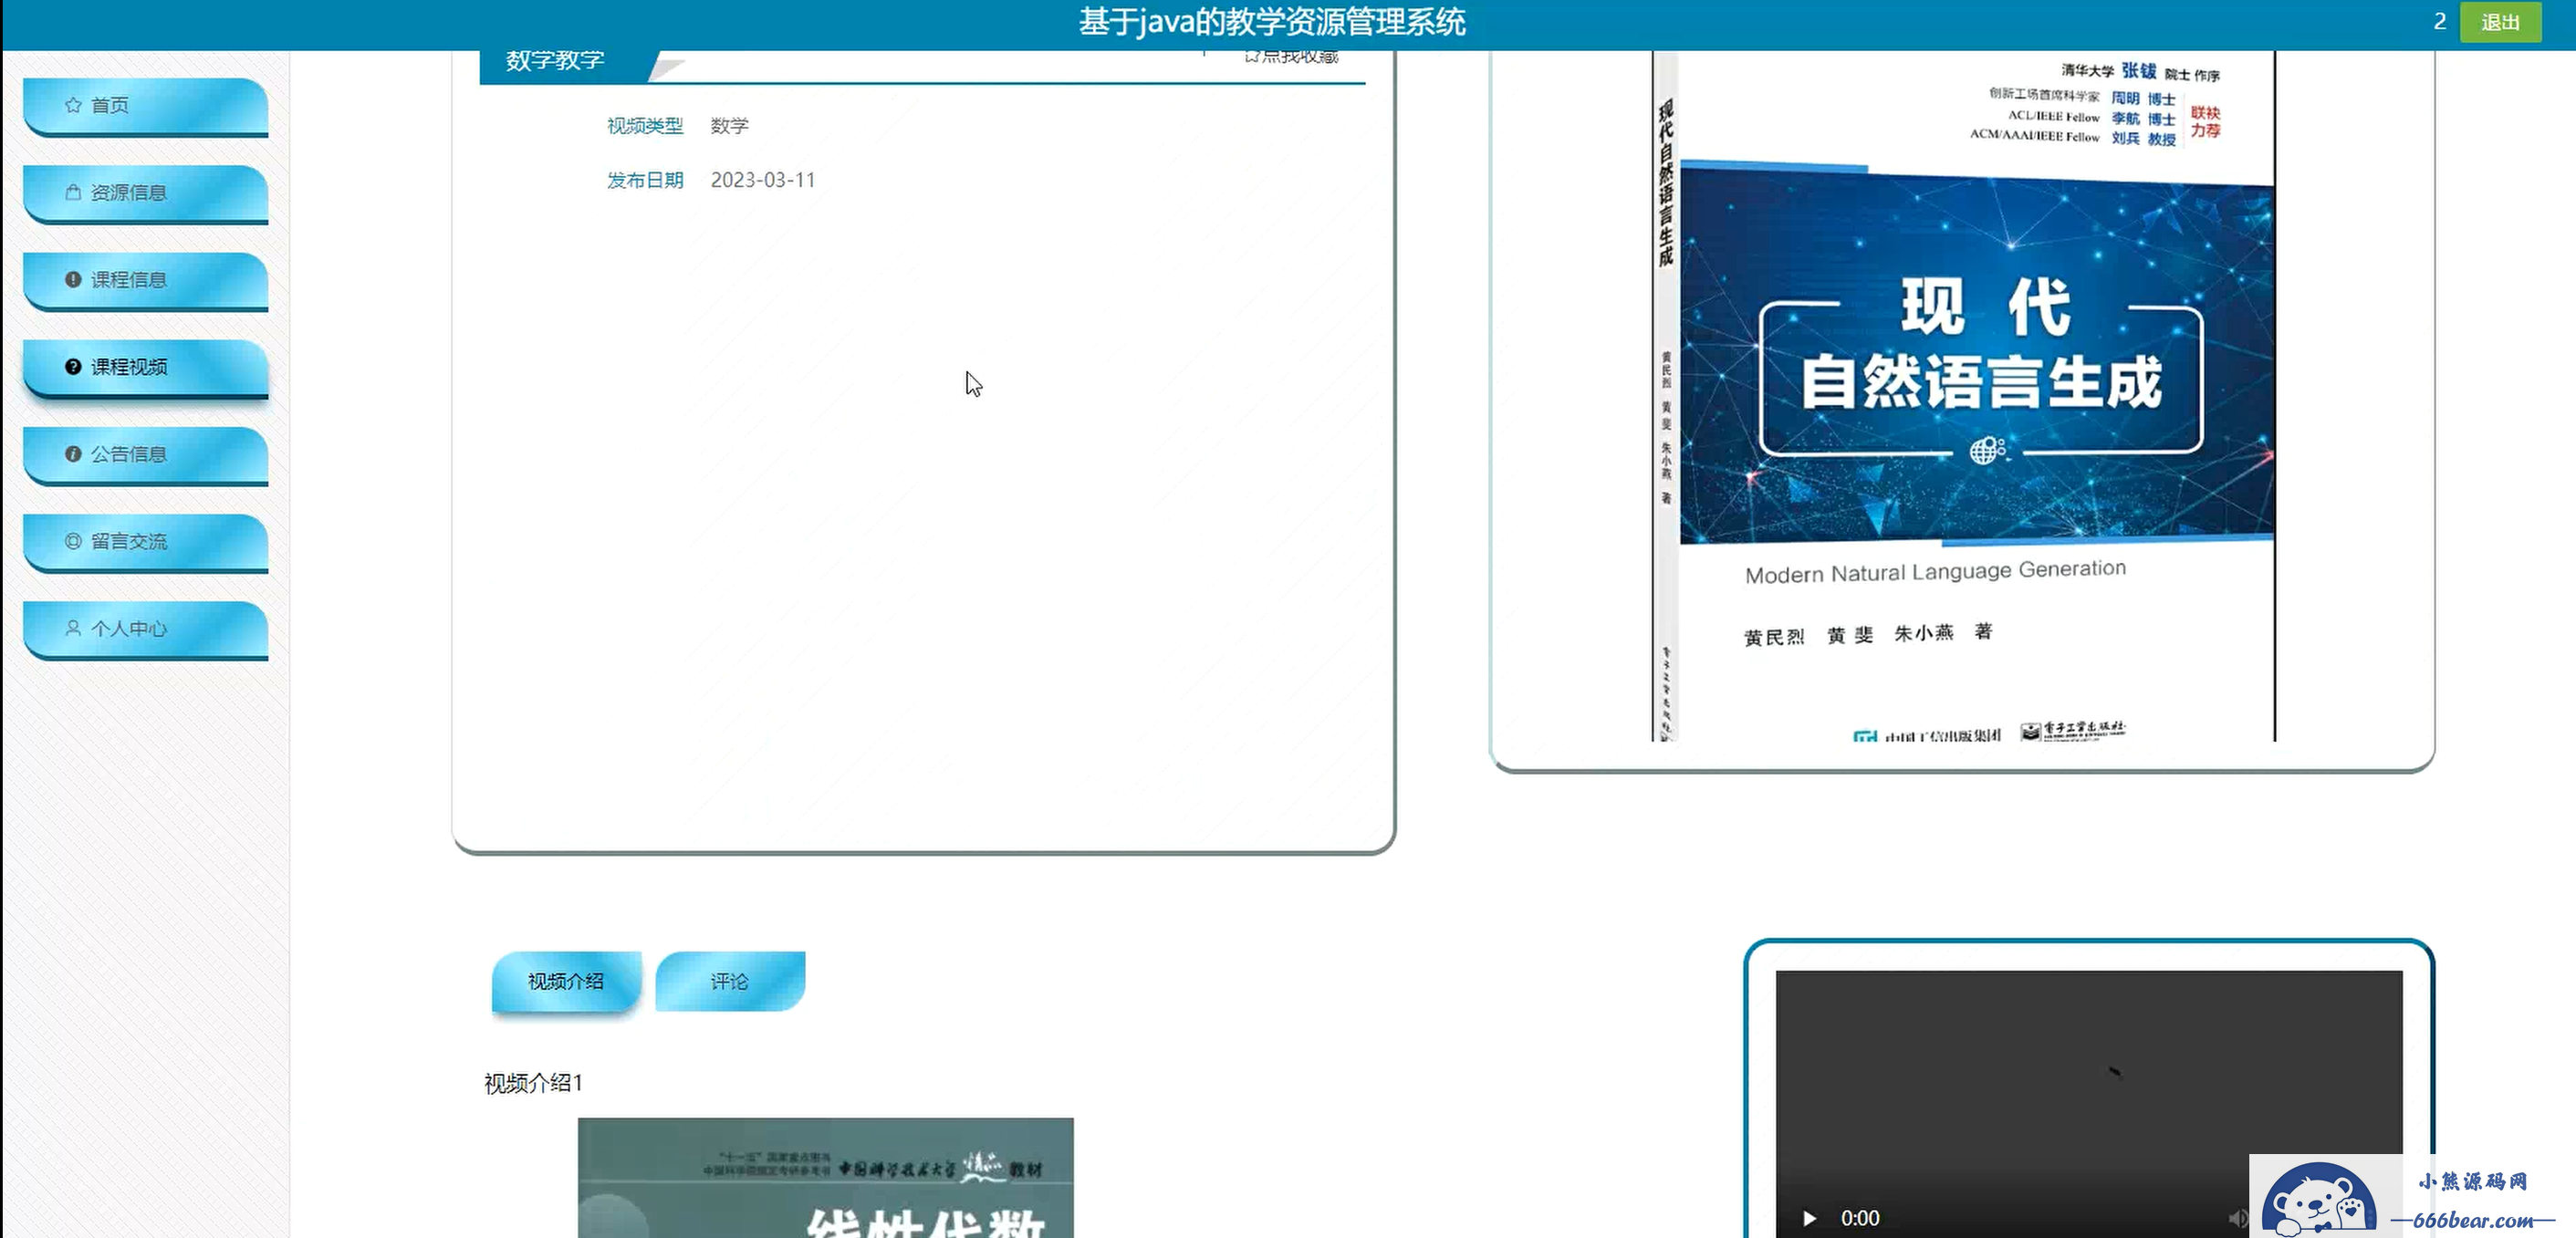The width and height of the screenshot is (2576, 1238).
Task: Go to 课程信息 sidebar item
Action: coord(146,280)
